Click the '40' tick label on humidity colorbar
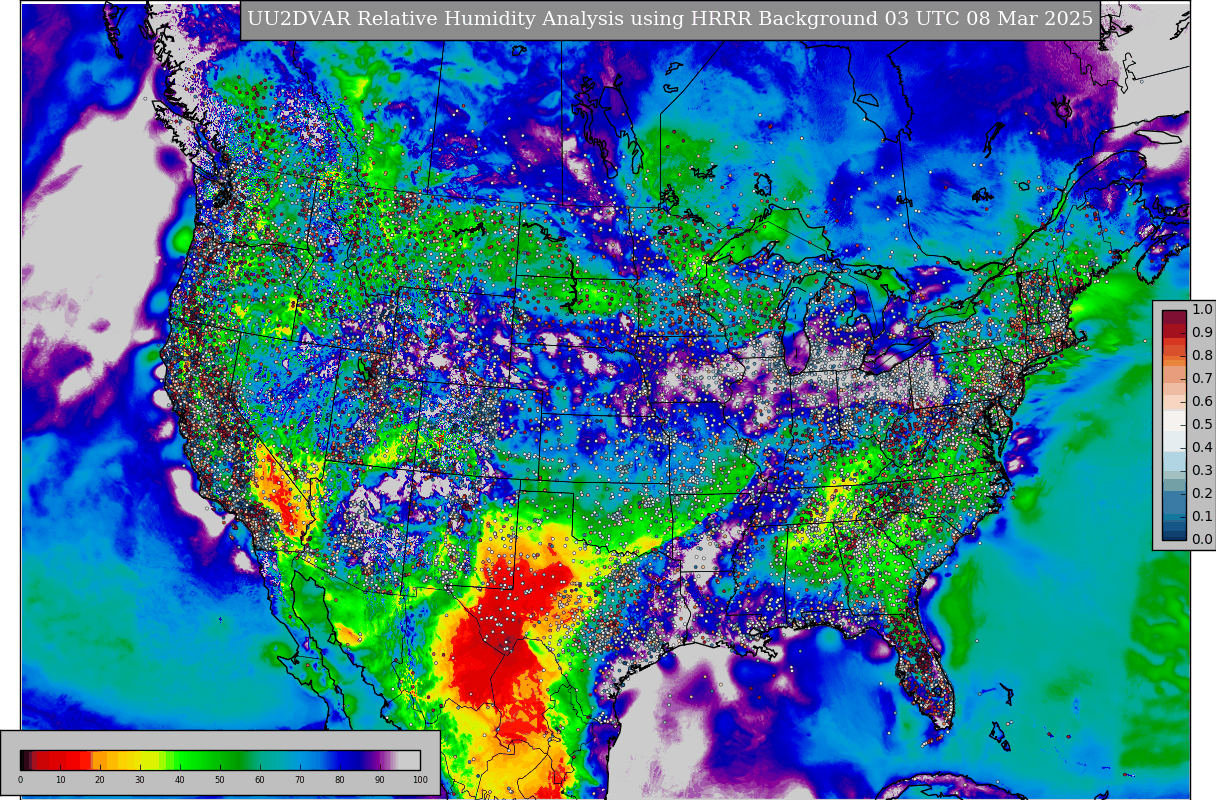Image resolution: width=1216 pixels, height=800 pixels. [180, 780]
